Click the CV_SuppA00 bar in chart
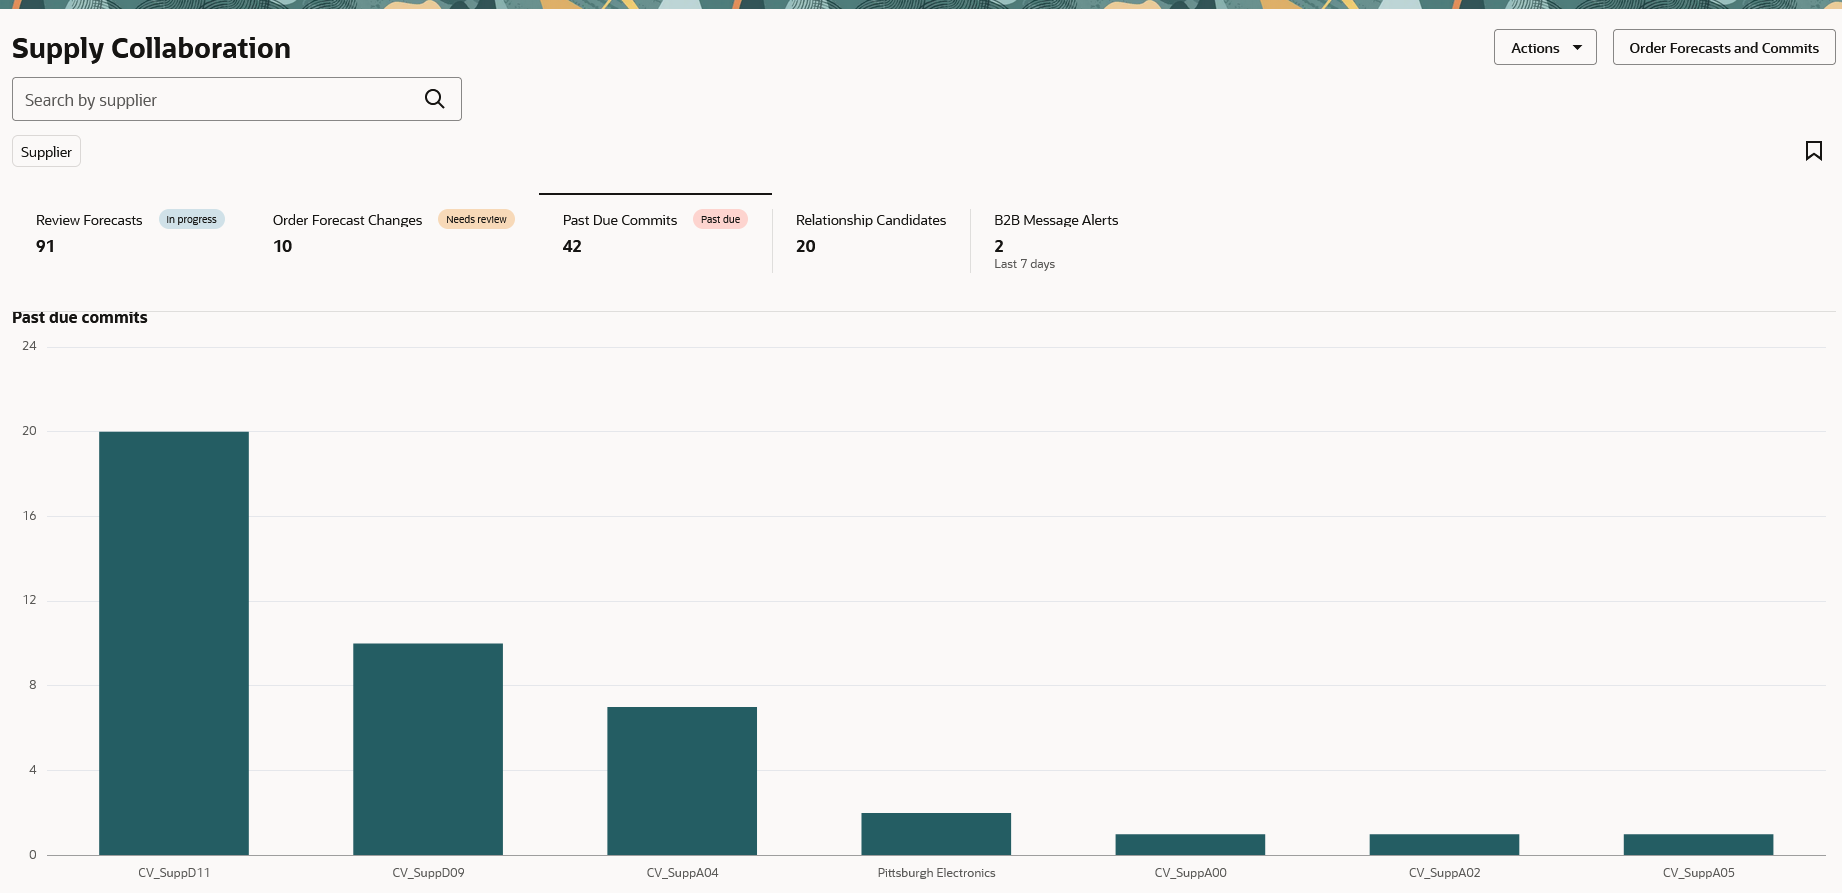1842x893 pixels. (1190, 844)
